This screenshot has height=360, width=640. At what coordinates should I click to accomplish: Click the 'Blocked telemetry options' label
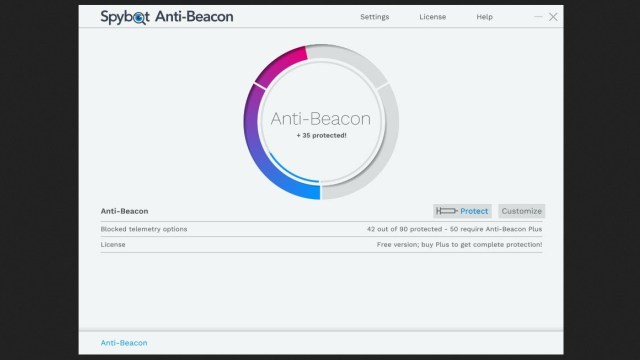144,229
